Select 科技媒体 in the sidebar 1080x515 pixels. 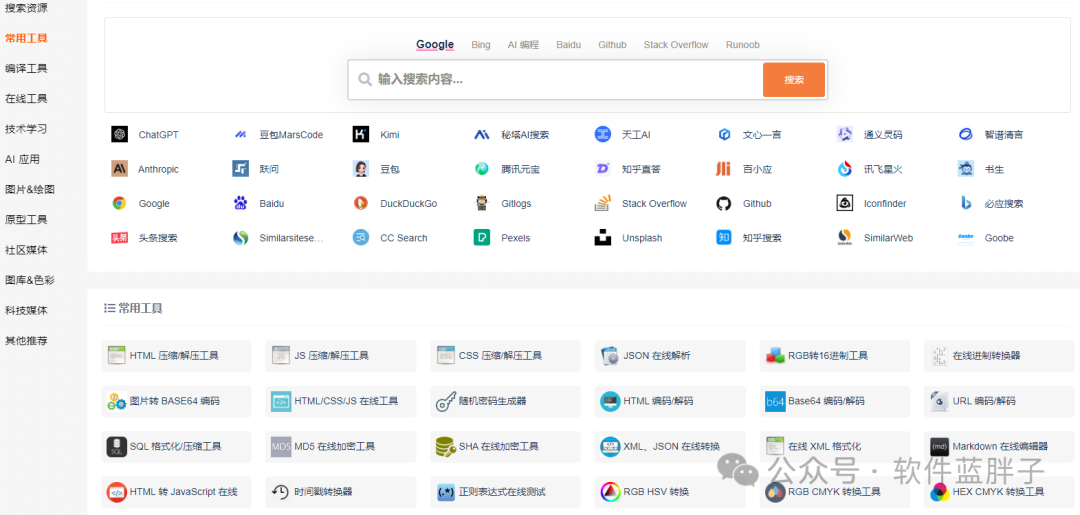tap(26, 311)
